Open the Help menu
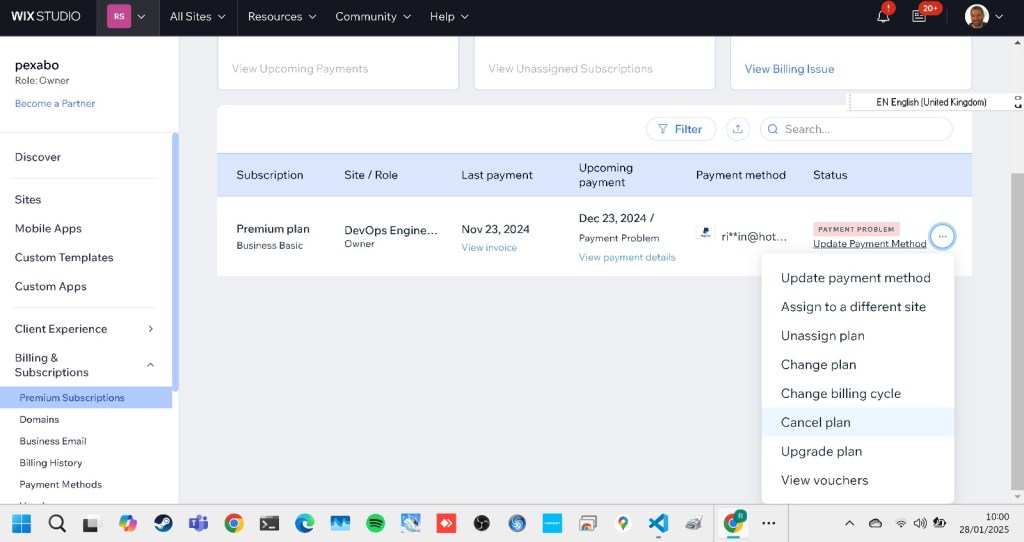The height and width of the screenshot is (542, 1024). [x=449, y=17]
